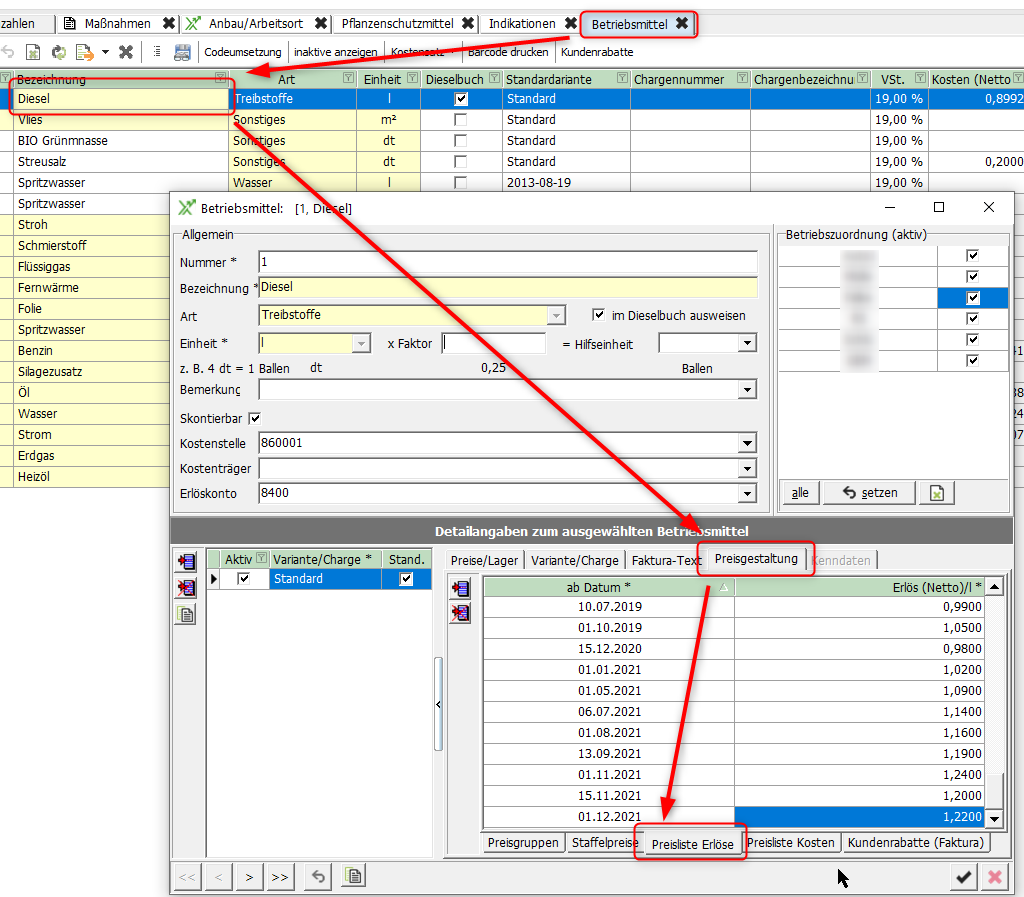
Task: Delete row icon beside price list
Action: pos(460,613)
